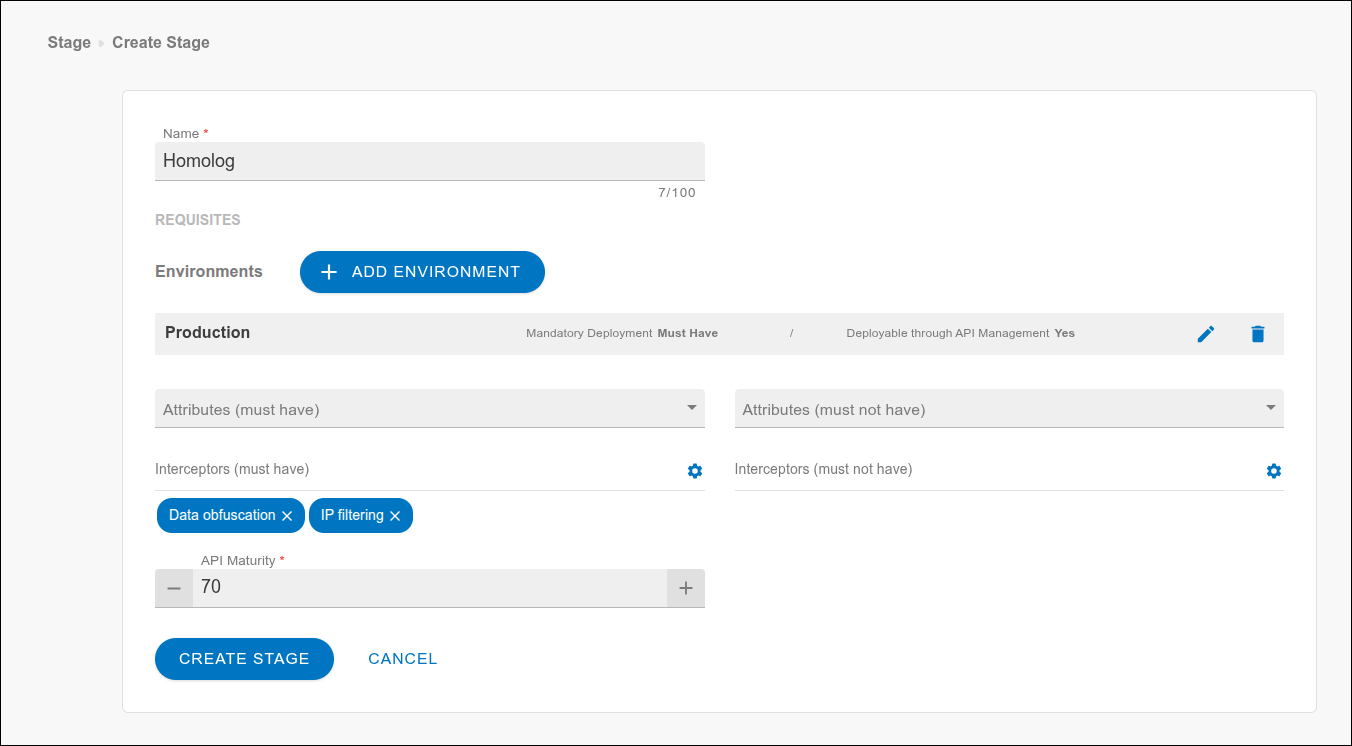Image resolution: width=1352 pixels, height=746 pixels.
Task: Open settings gear for Interceptors (must not have)
Action: pos(1273,471)
